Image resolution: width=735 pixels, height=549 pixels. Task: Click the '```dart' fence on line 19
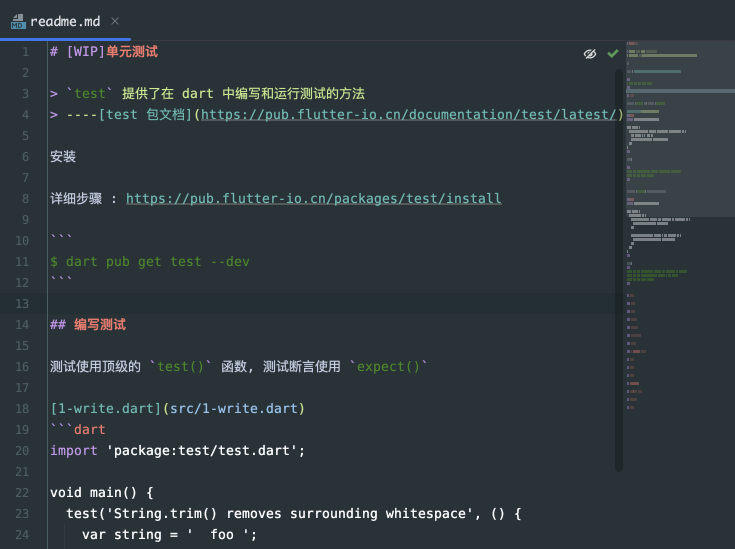tap(78, 429)
